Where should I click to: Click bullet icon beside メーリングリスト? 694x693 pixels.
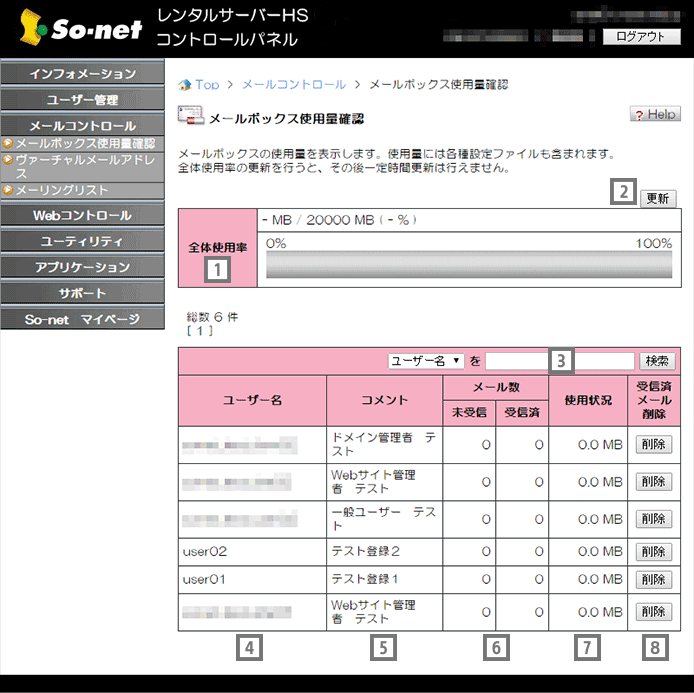tap(8, 190)
